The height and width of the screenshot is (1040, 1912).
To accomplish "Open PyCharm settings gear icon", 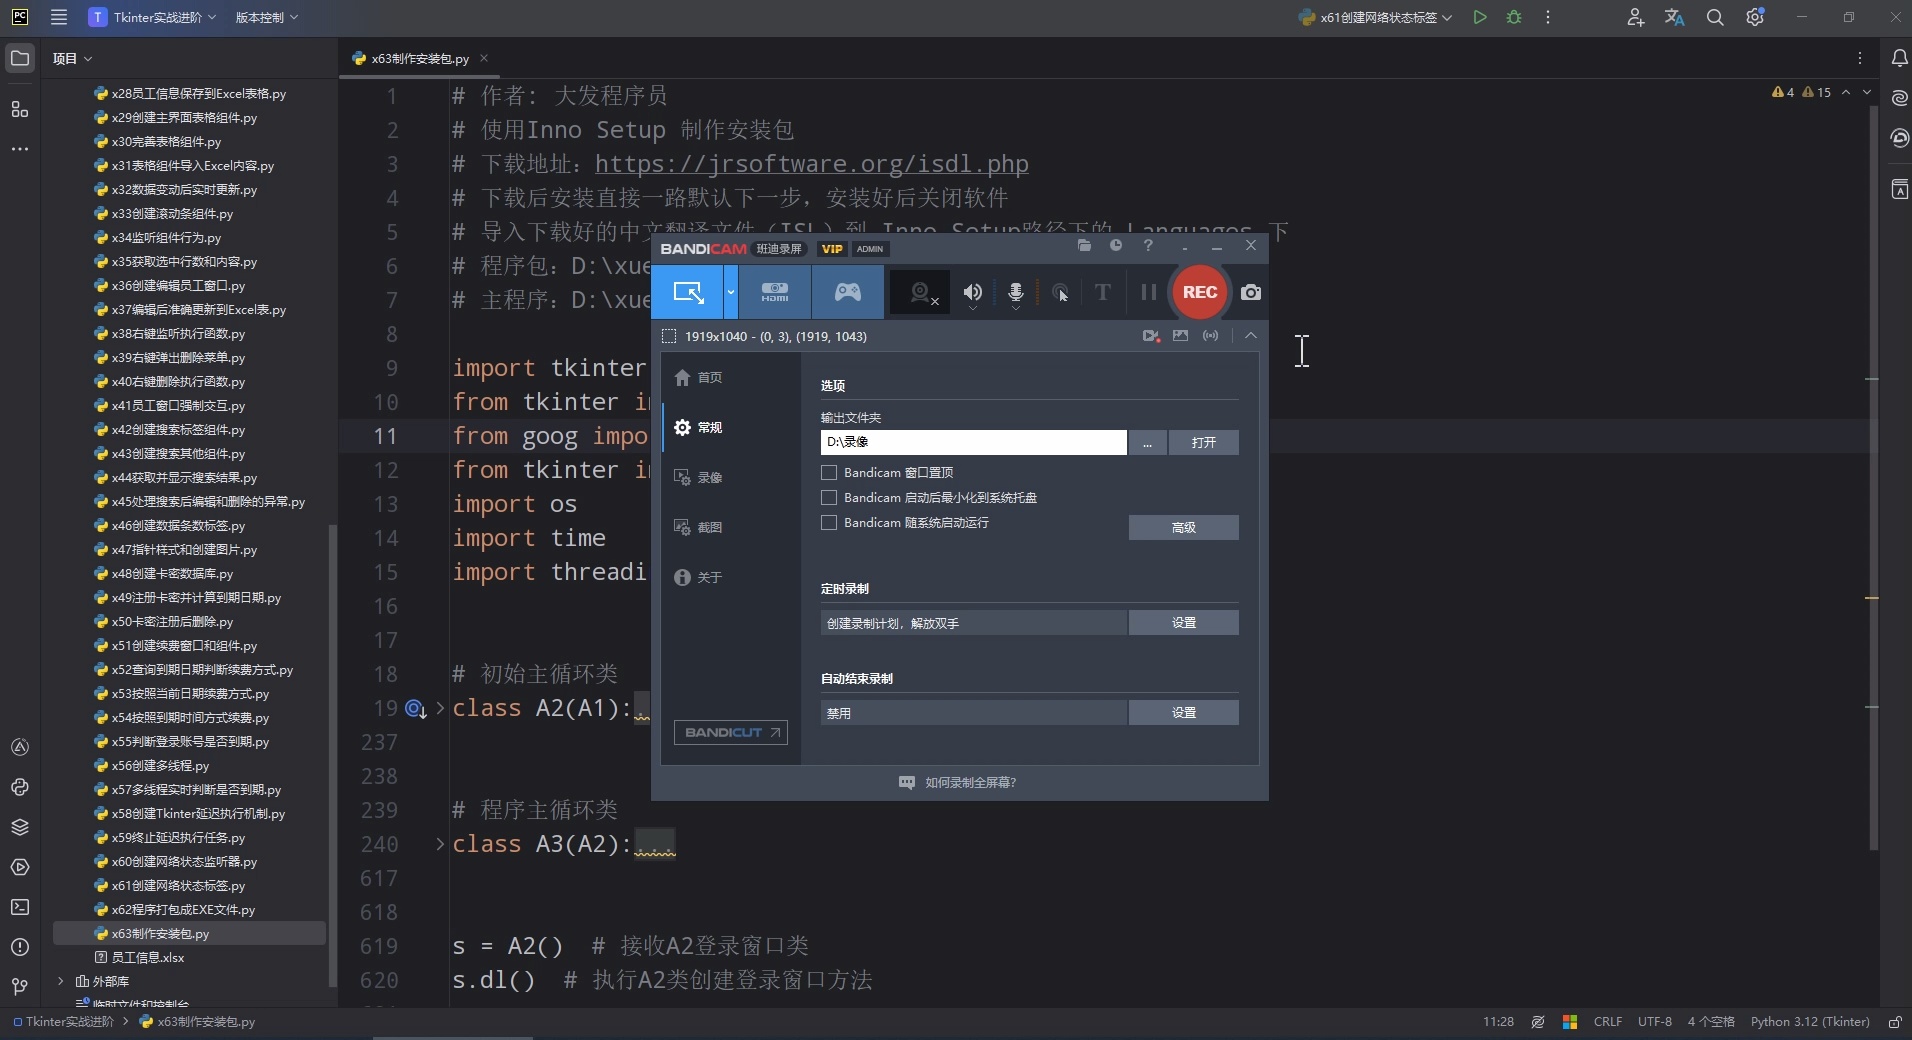I will pos(1755,17).
